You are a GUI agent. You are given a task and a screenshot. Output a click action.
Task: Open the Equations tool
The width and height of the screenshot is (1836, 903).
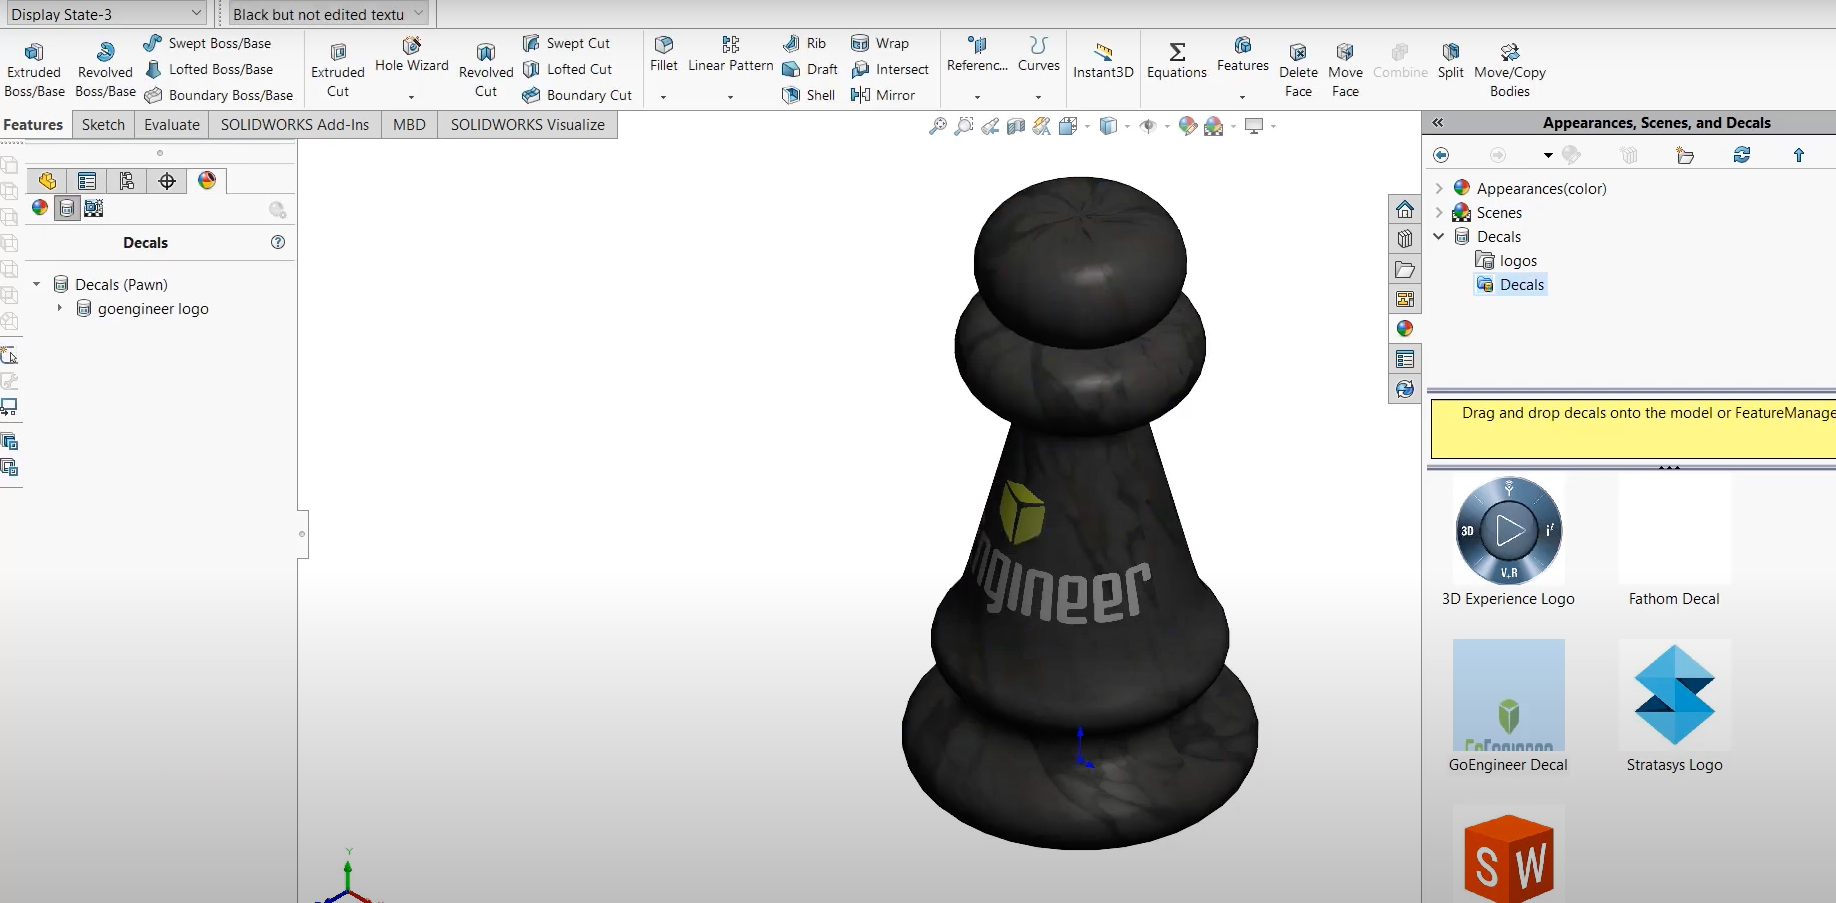1176,59
